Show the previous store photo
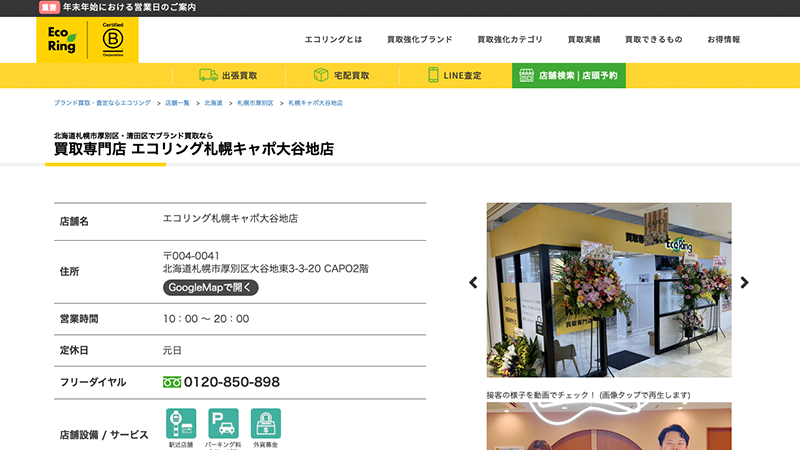 click(473, 283)
